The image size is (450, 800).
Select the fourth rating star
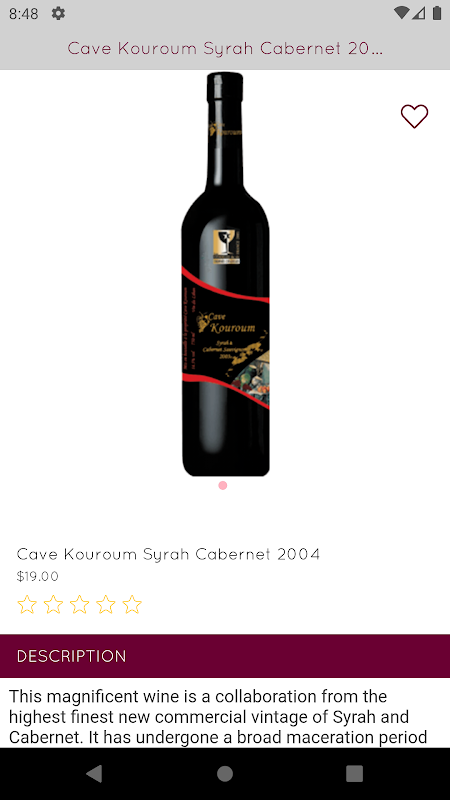click(x=106, y=605)
